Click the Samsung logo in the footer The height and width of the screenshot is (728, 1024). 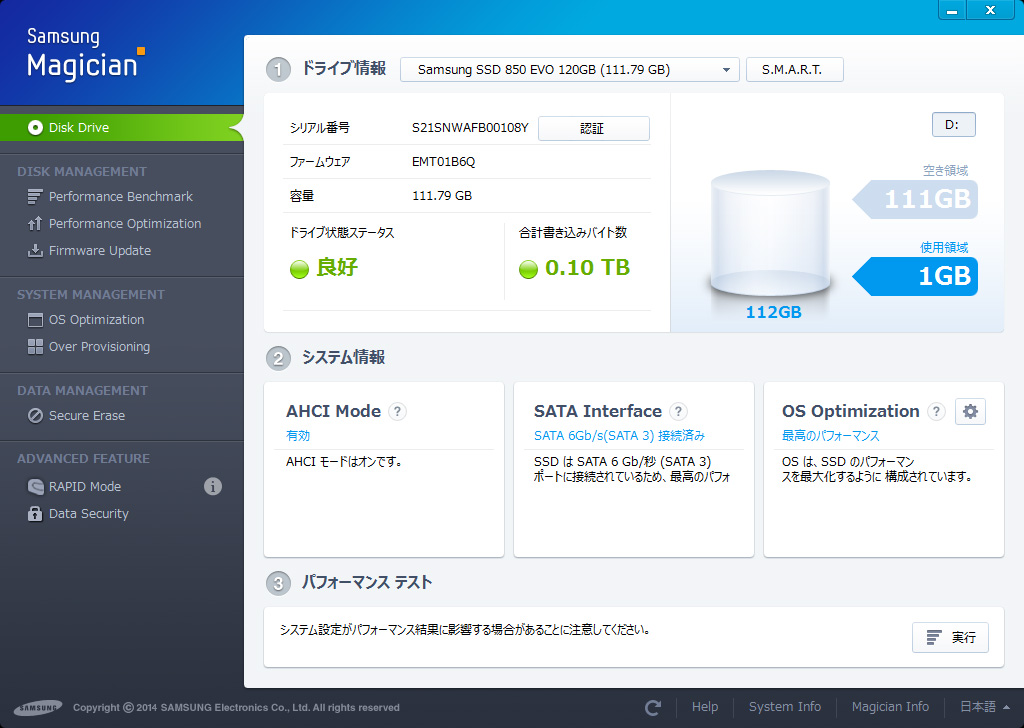pos(39,708)
